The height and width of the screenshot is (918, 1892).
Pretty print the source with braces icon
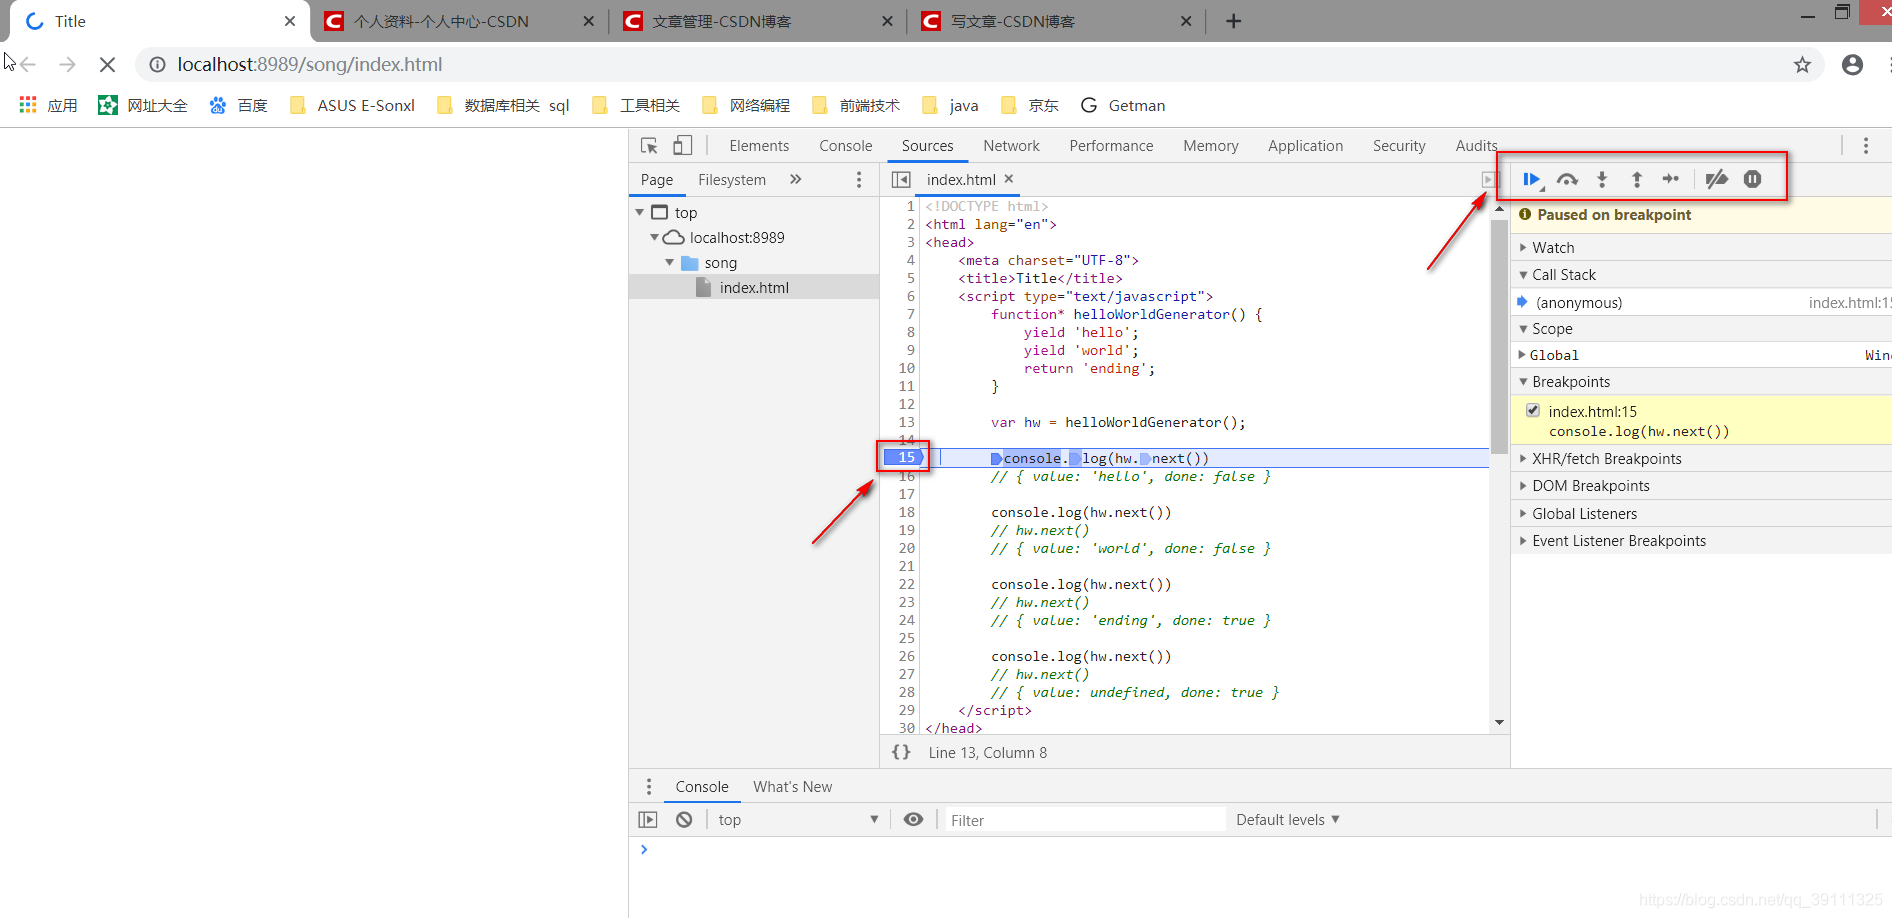(901, 752)
